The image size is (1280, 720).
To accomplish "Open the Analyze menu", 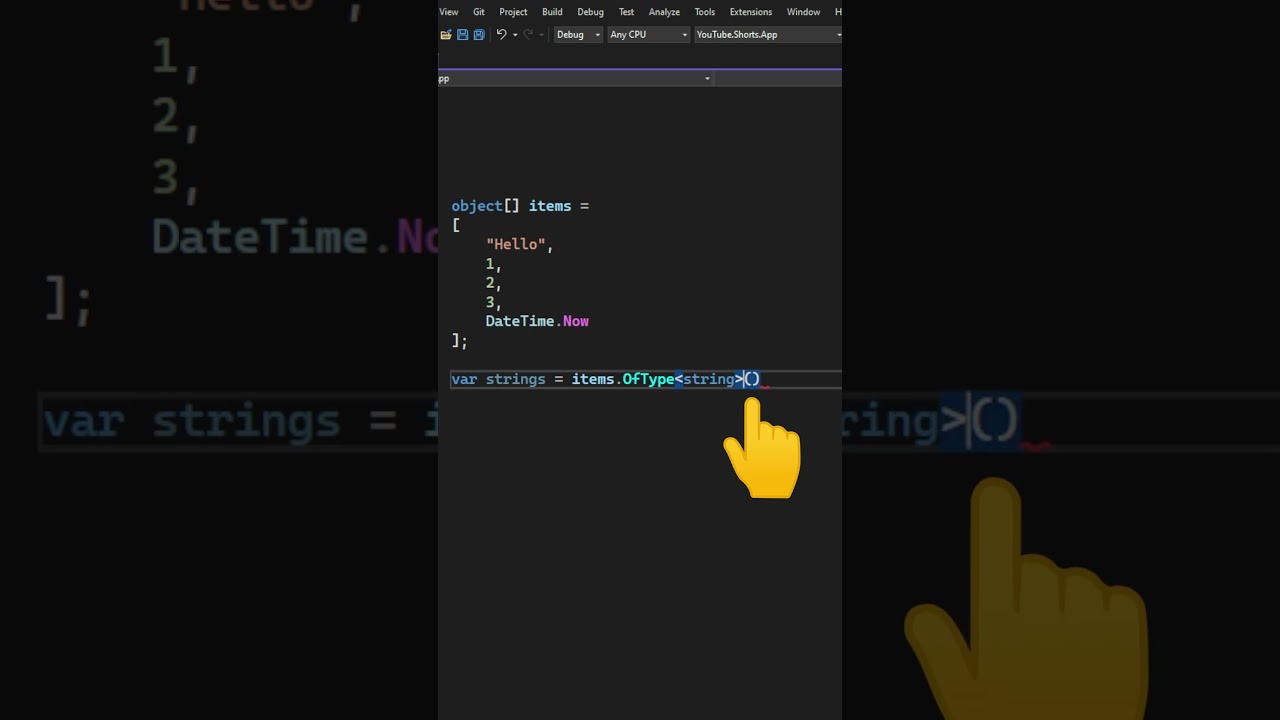I will pos(664,12).
